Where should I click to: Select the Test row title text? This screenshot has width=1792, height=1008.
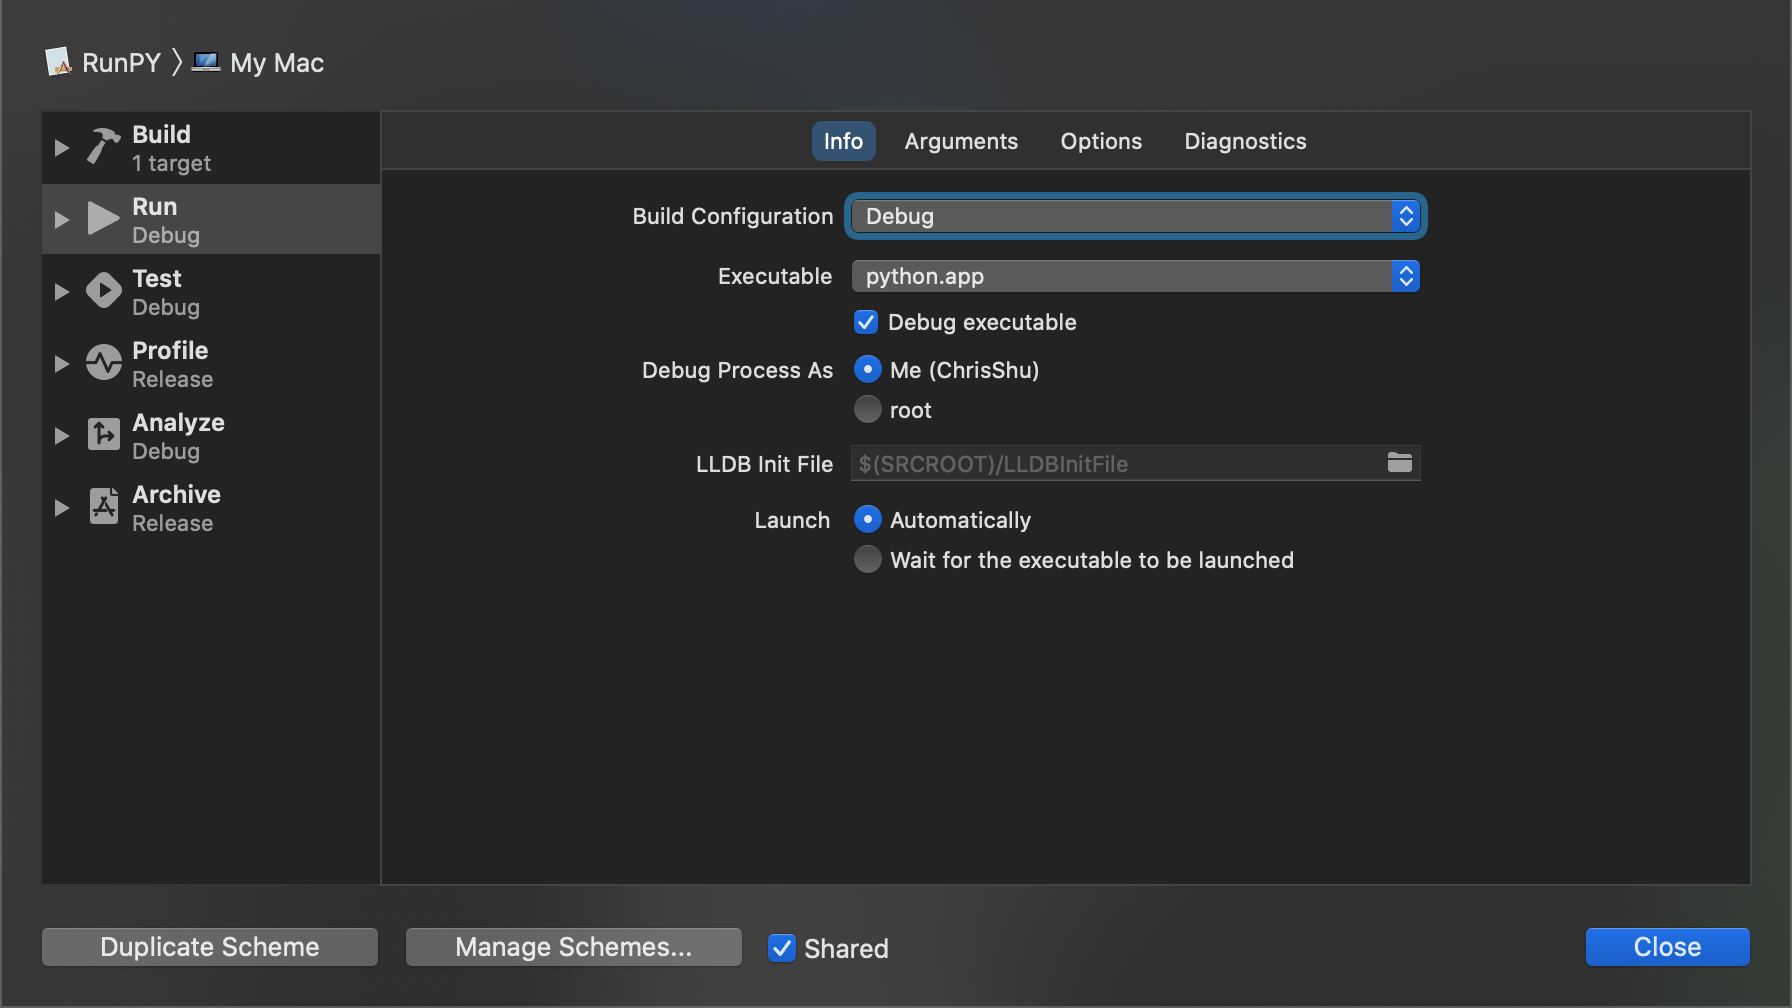click(x=157, y=278)
